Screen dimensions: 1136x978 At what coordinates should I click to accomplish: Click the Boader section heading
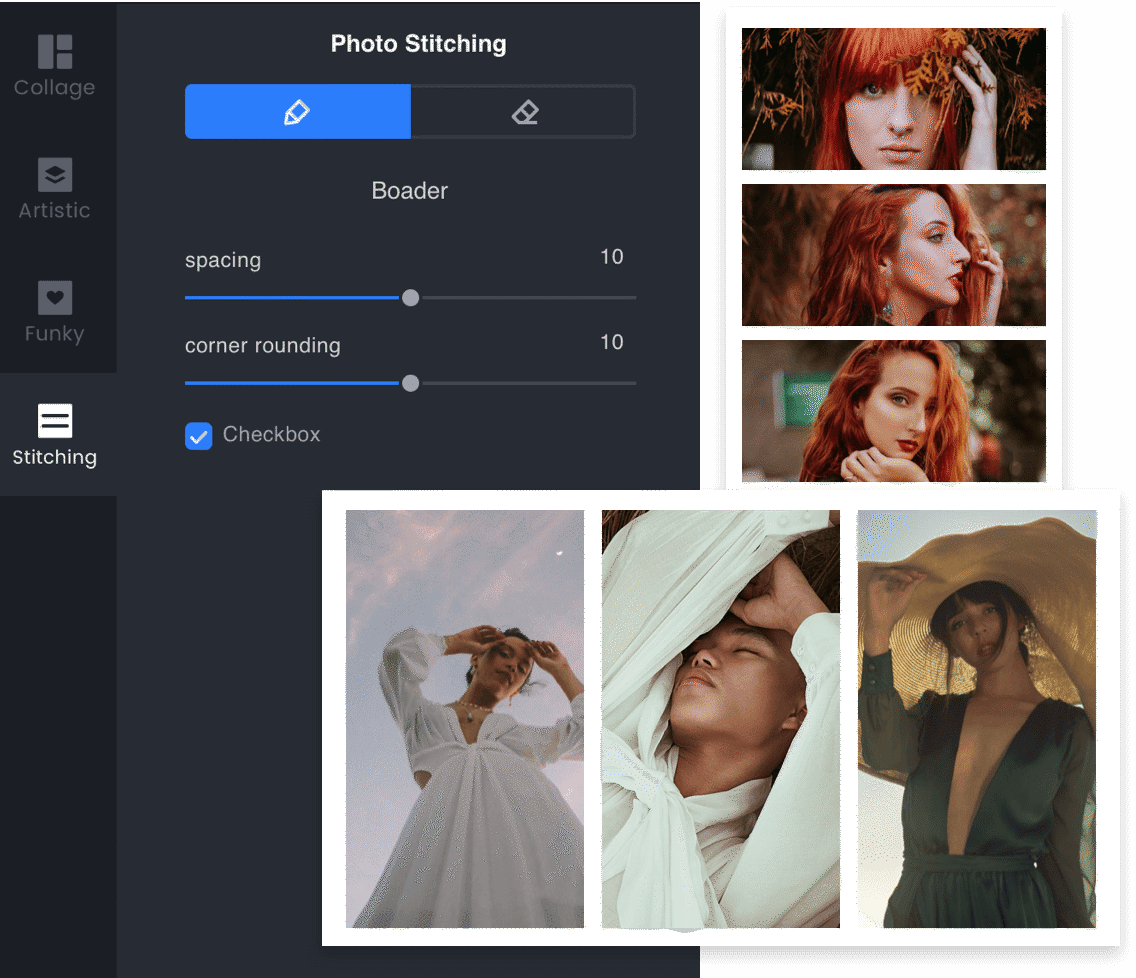click(x=410, y=191)
